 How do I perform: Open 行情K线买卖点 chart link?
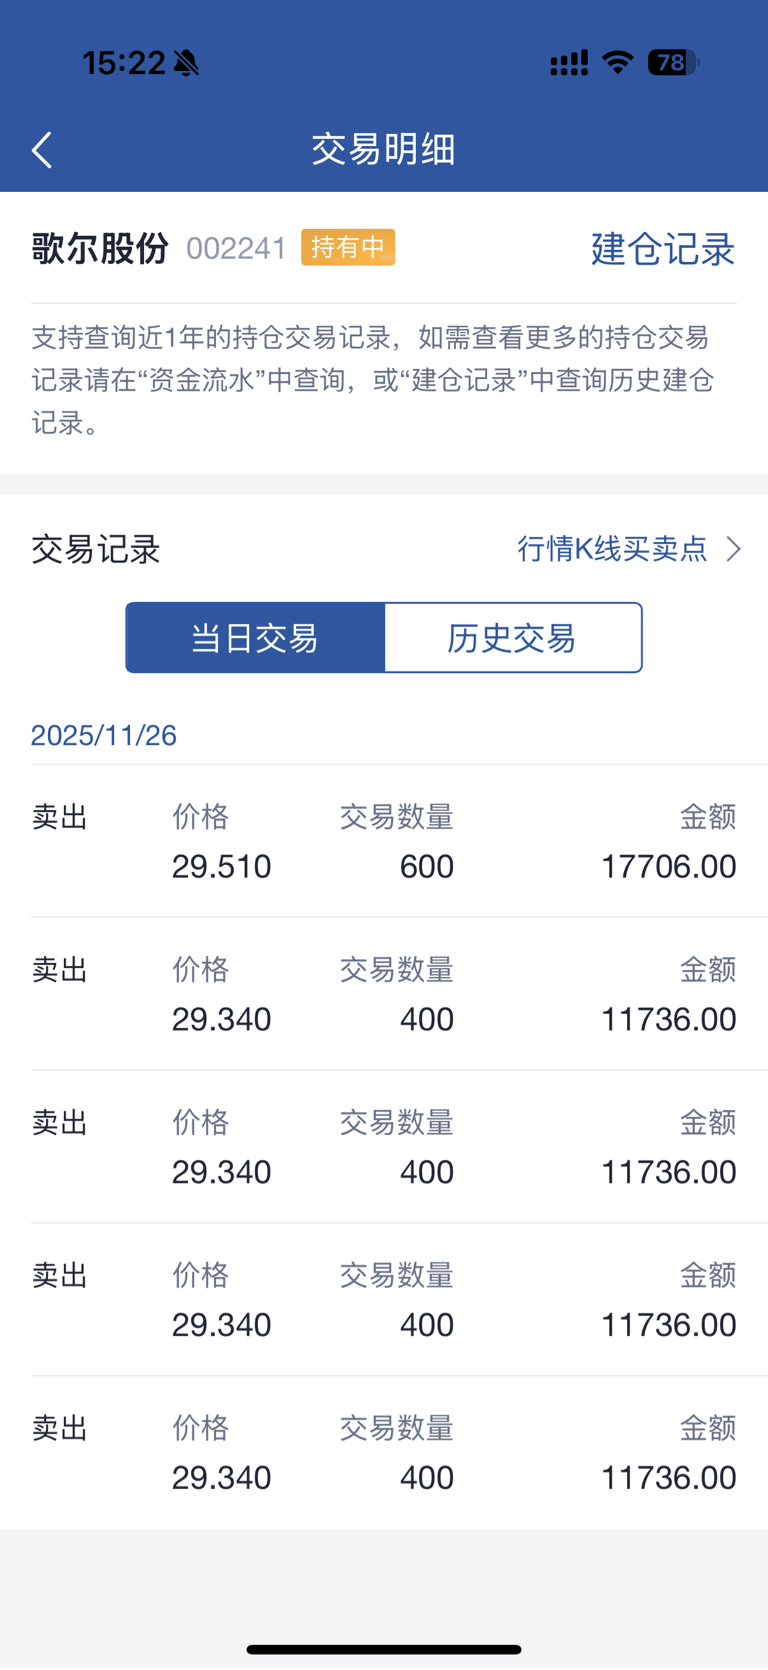point(612,549)
